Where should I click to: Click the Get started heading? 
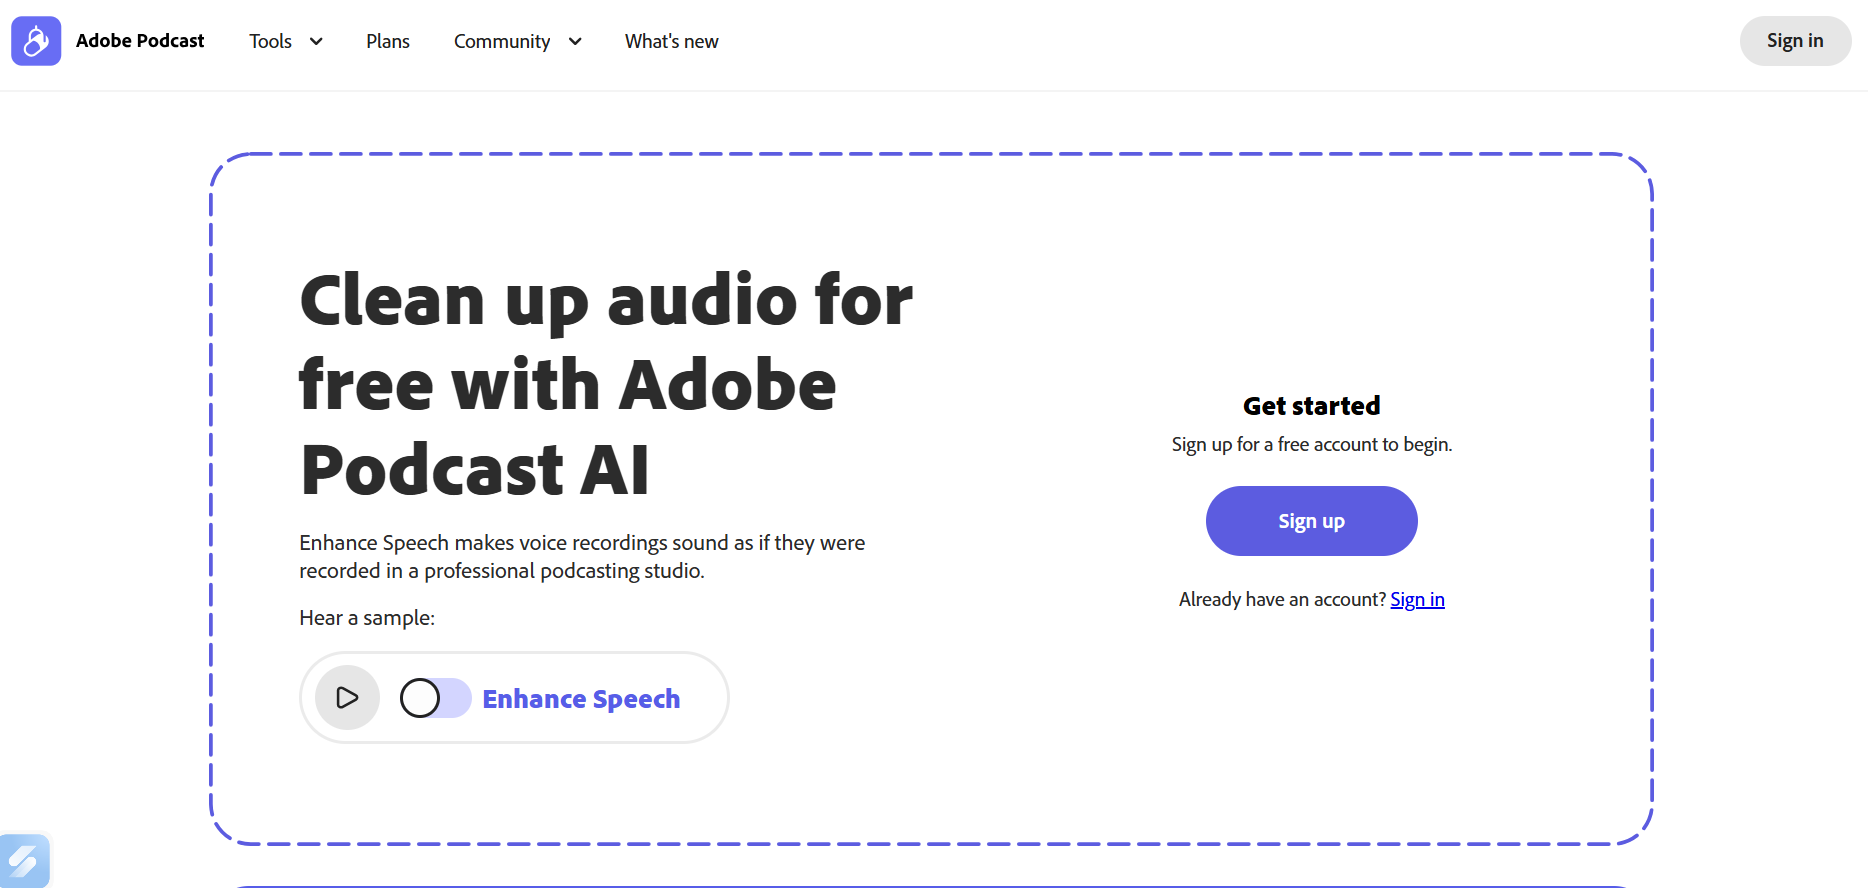click(1311, 406)
